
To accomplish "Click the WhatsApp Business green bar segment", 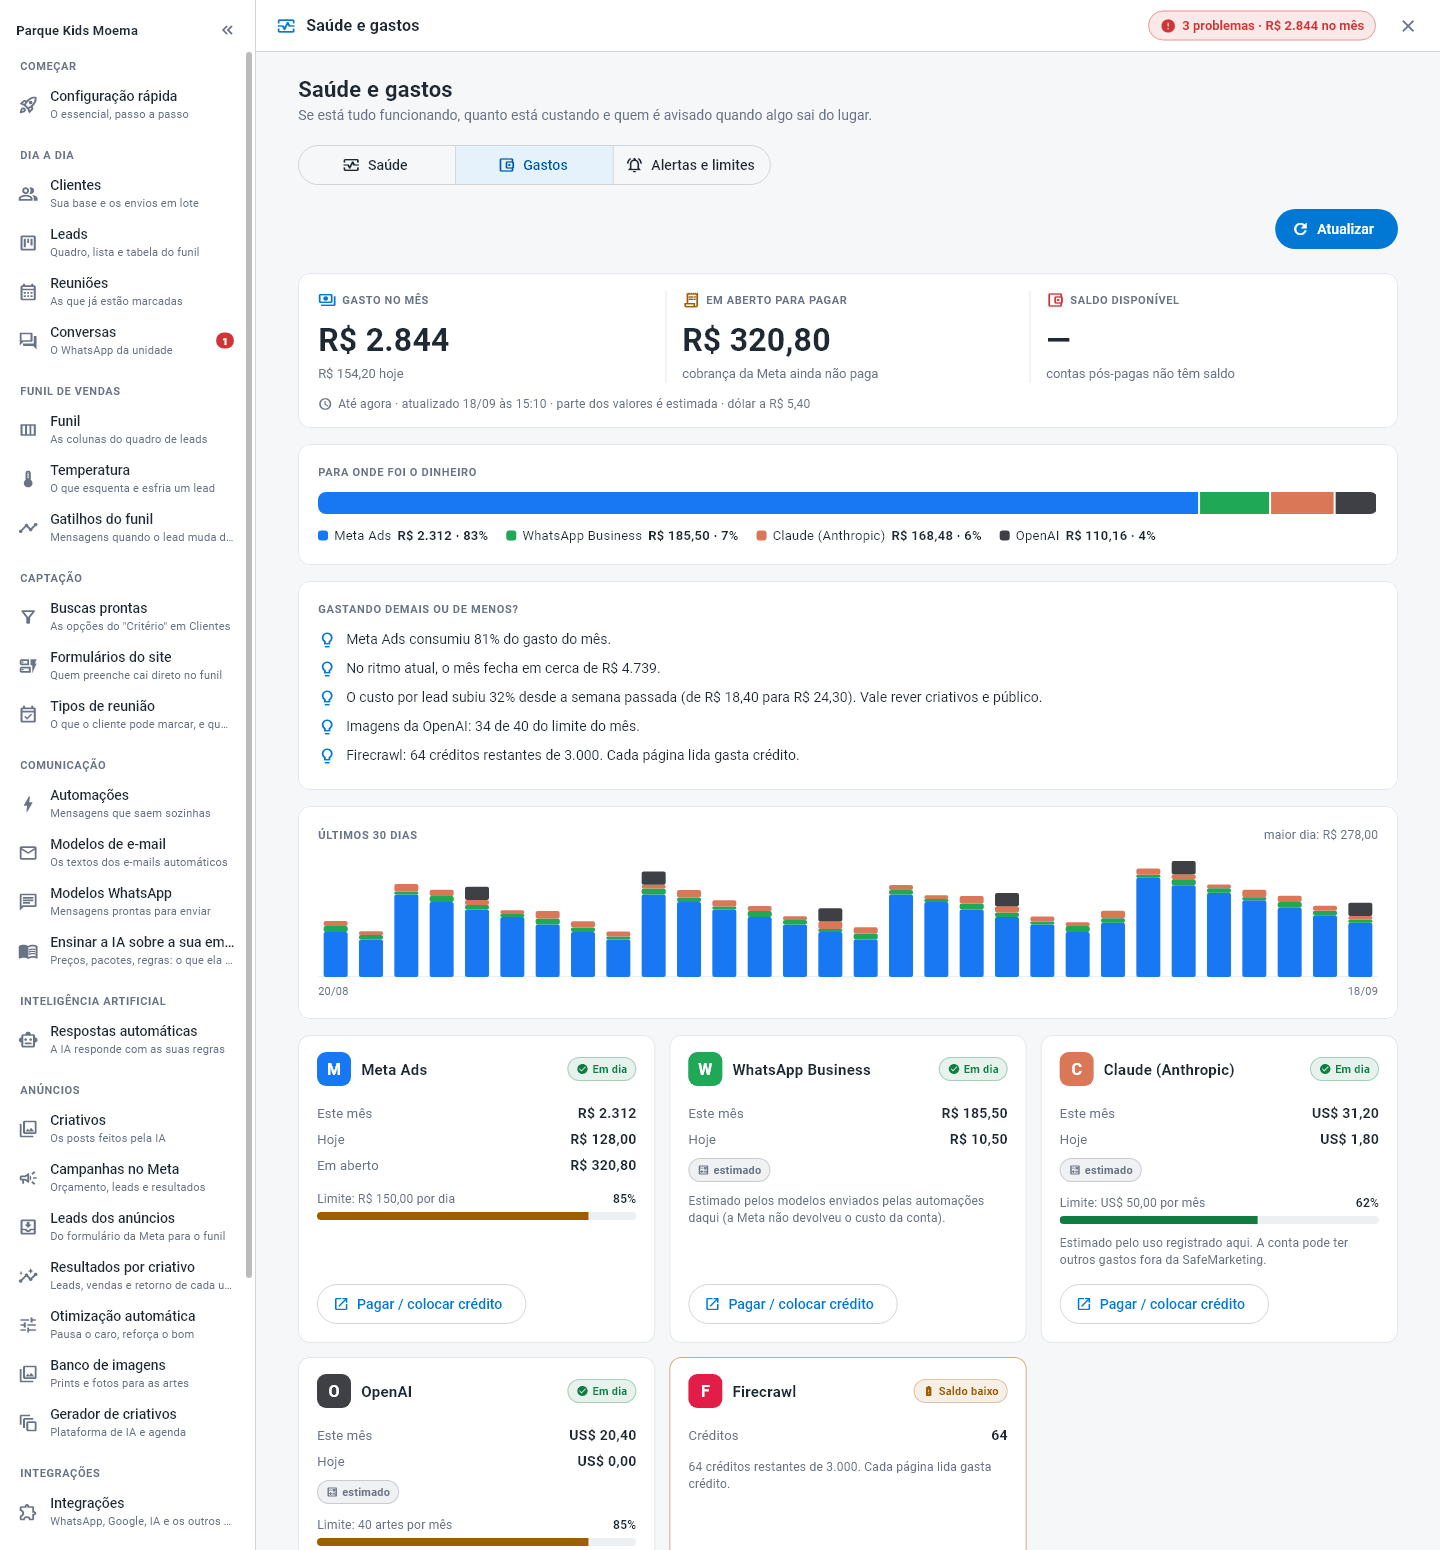I will (x=1234, y=503).
